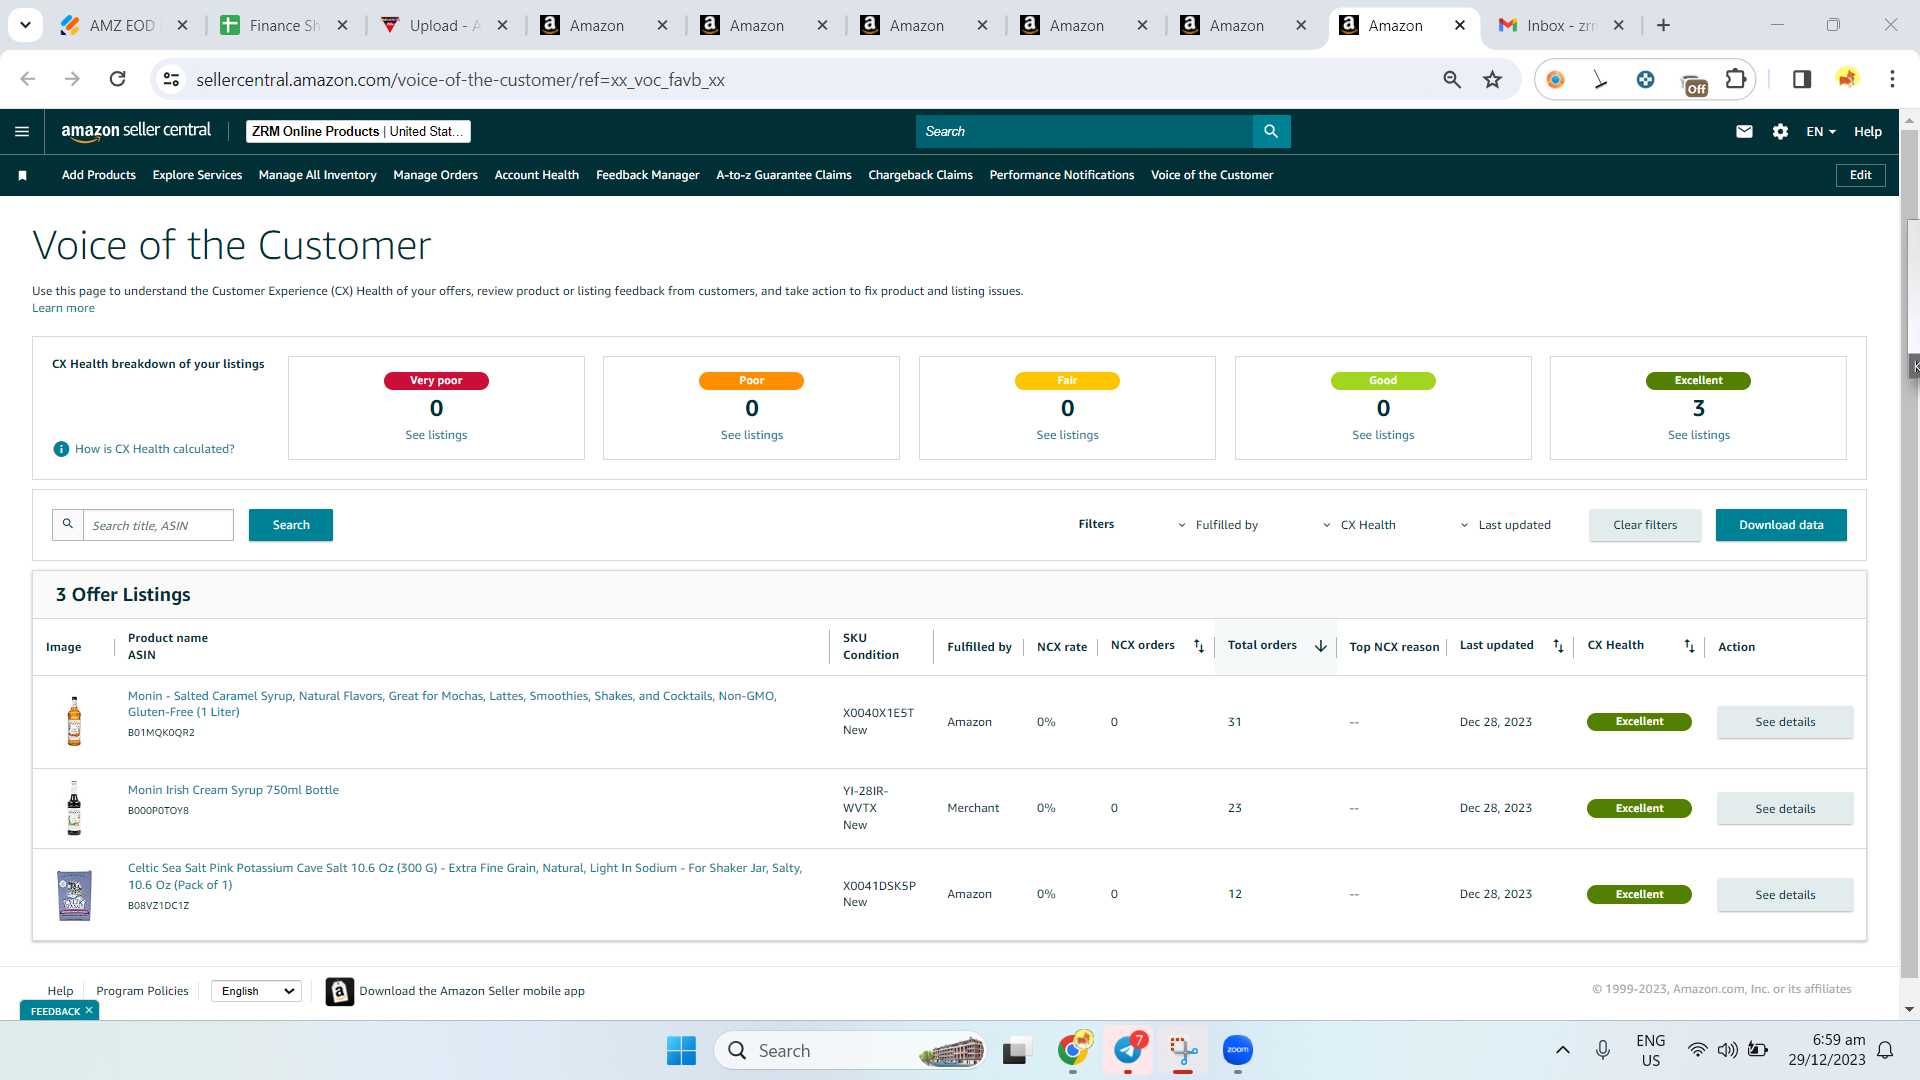Open the Help link in top header
The height and width of the screenshot is (1080, 1920).
tap(1867, 131)
